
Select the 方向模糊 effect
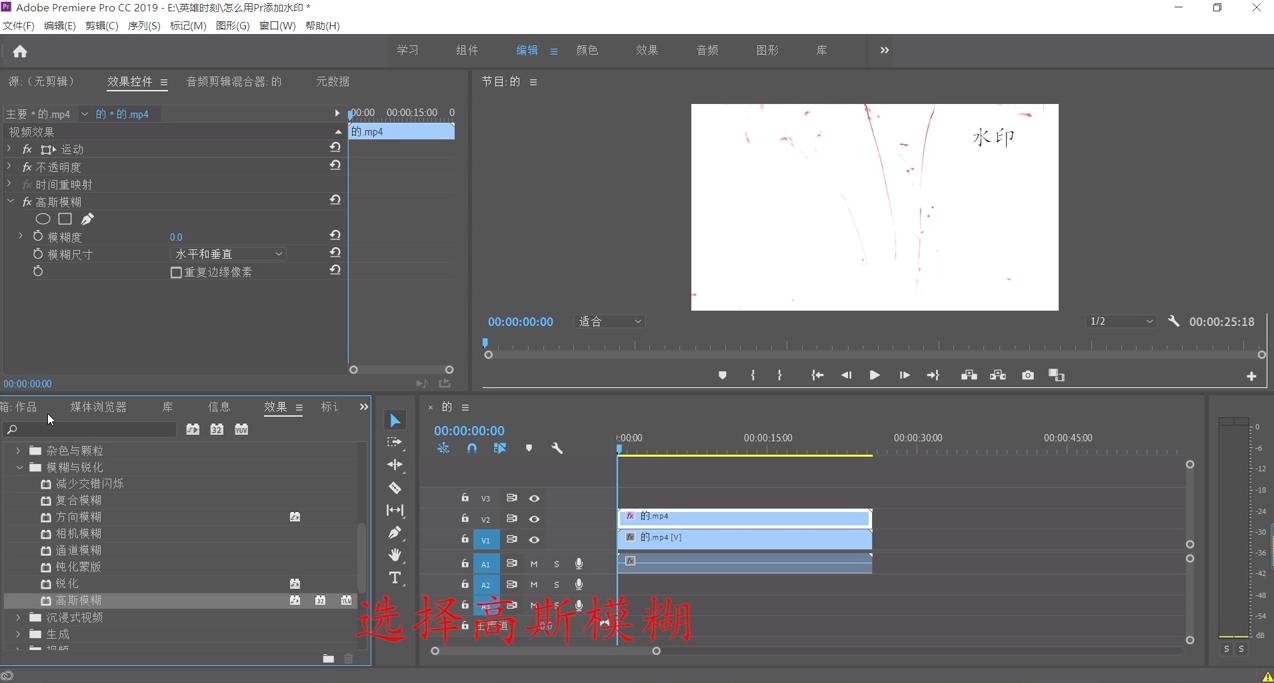[x=78, y=517]
